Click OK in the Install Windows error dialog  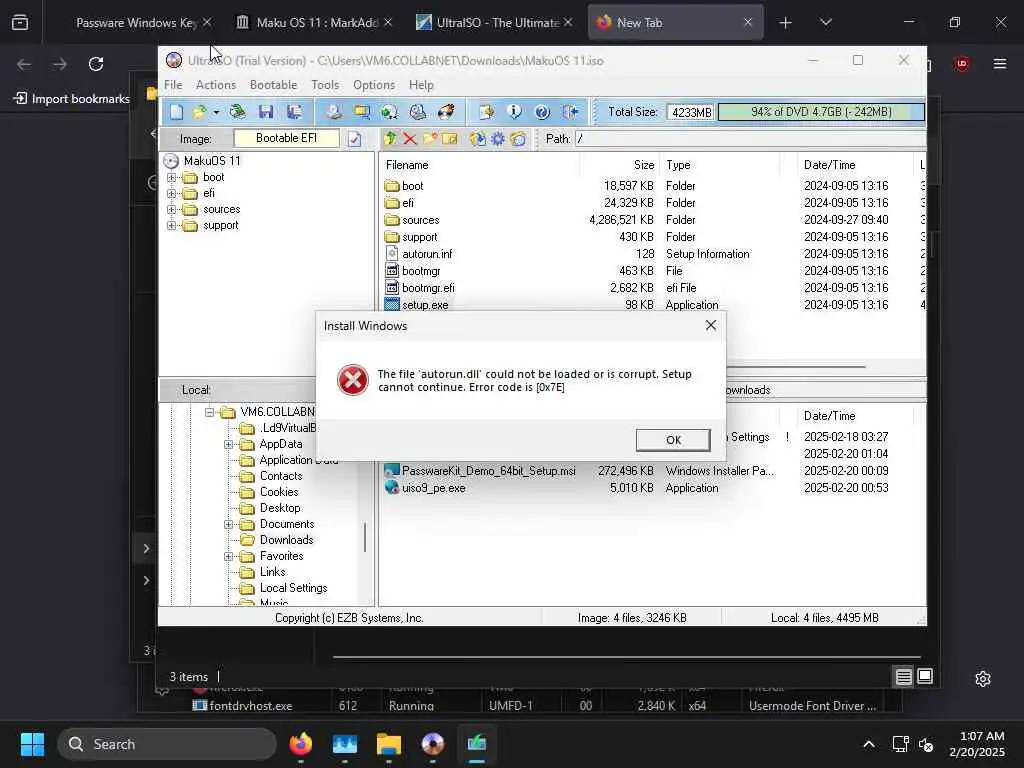[x=673, y=440]
